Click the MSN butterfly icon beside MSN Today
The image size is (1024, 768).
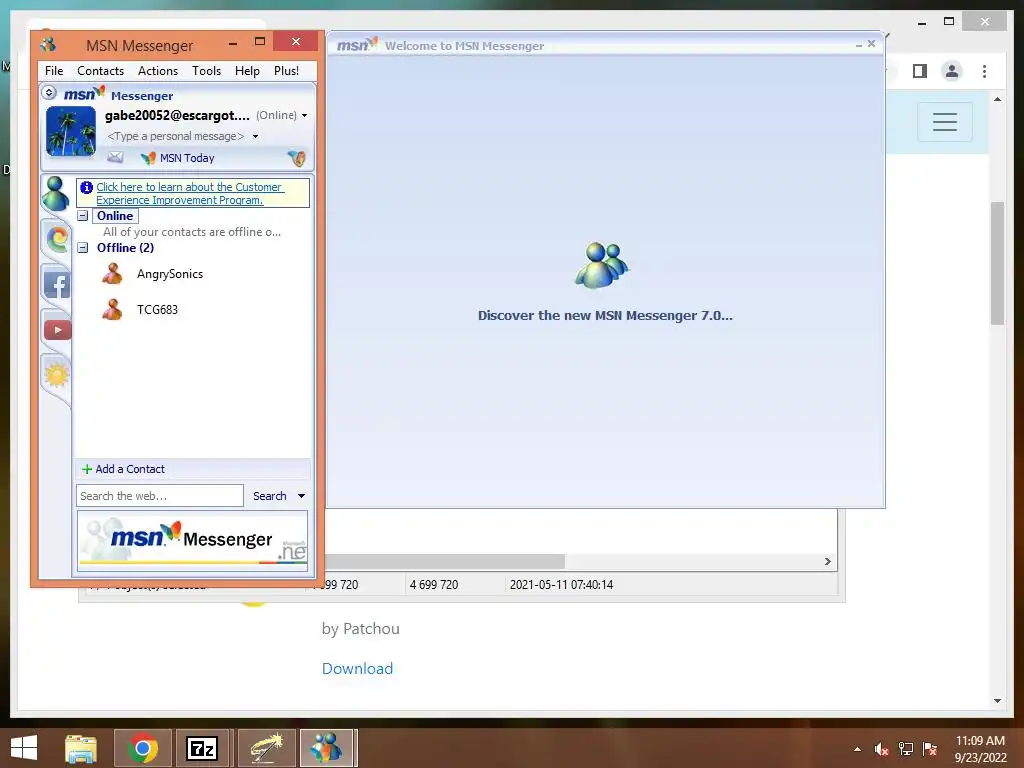pos(148,158)
